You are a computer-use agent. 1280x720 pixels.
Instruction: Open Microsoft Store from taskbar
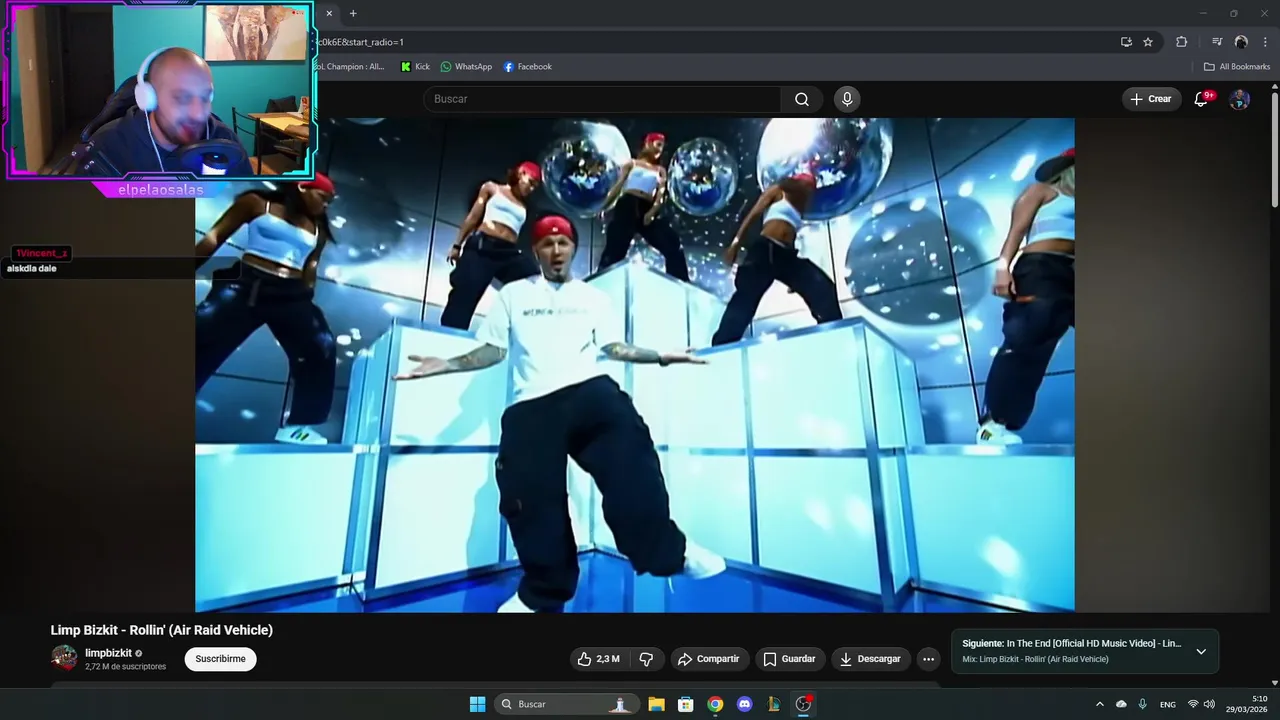(x=686, y=704)
